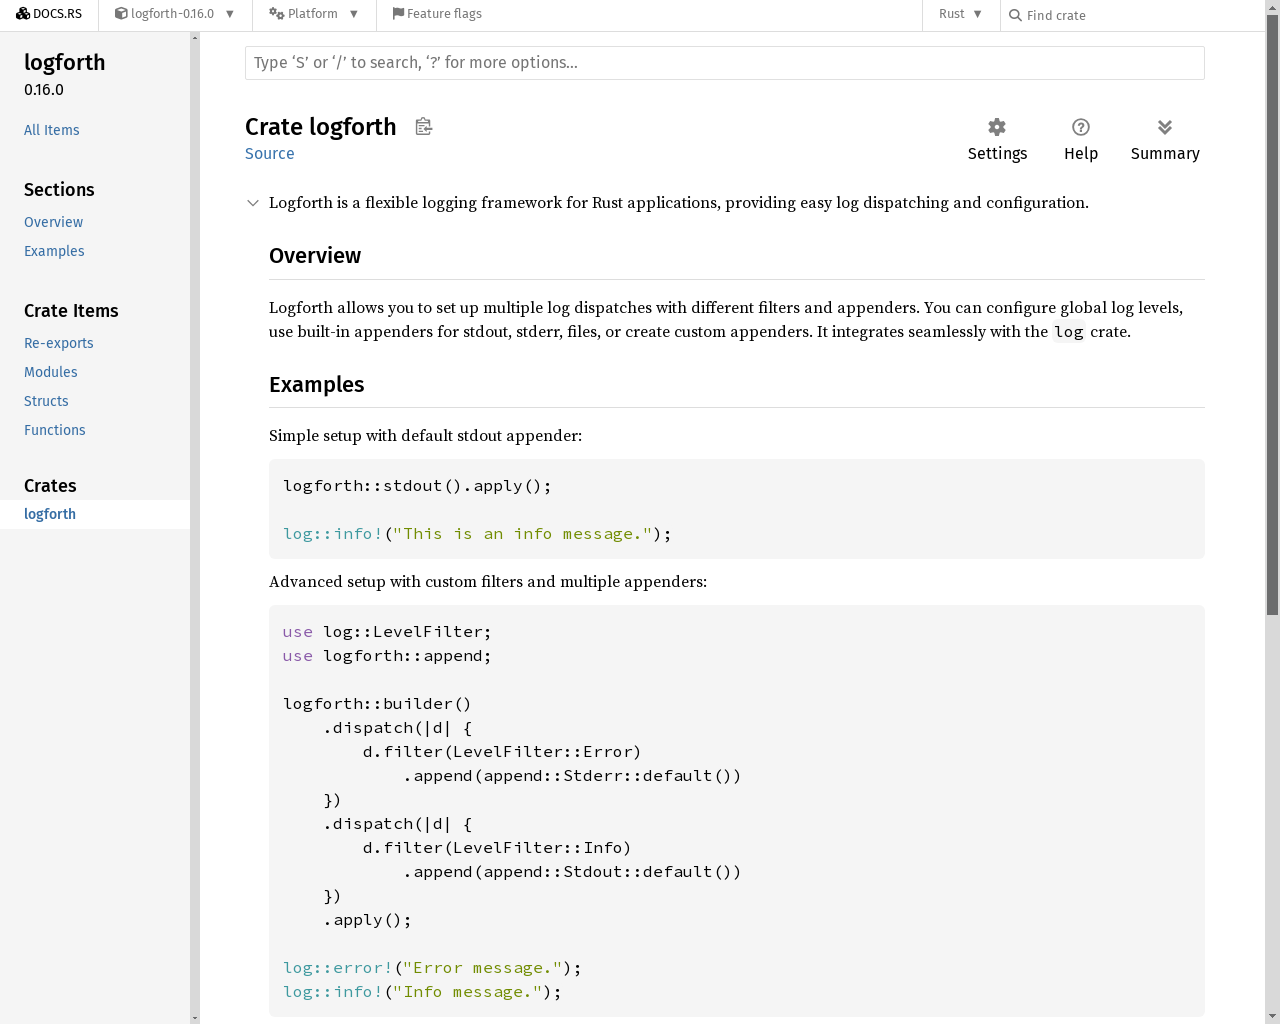1280x1024 pixels.
Task: Go to Functions in Crate Items
Action: click(x=55, y=430)
